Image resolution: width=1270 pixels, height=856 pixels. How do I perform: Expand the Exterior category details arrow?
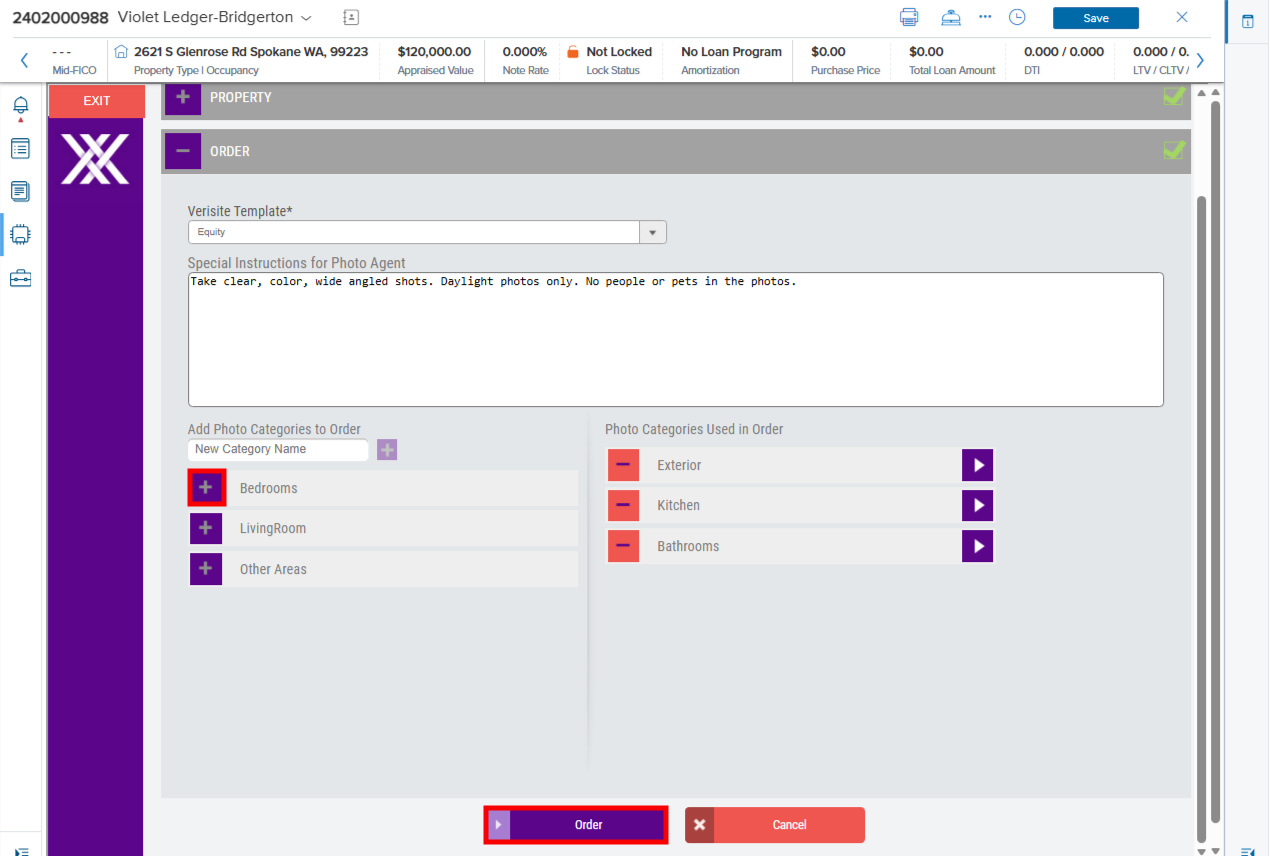(978, 465)
